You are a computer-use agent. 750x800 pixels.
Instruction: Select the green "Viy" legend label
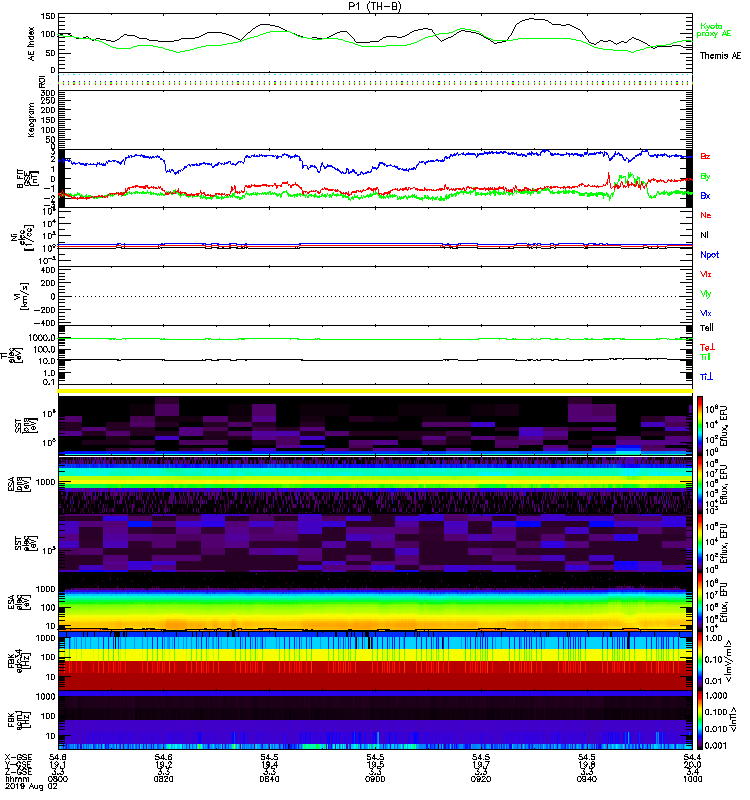706,294
